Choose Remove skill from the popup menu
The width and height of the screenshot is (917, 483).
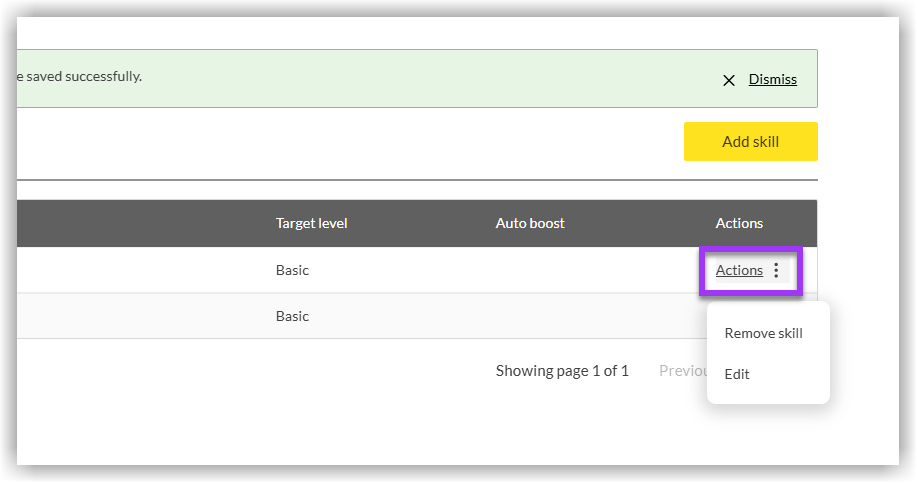[763, 333]
